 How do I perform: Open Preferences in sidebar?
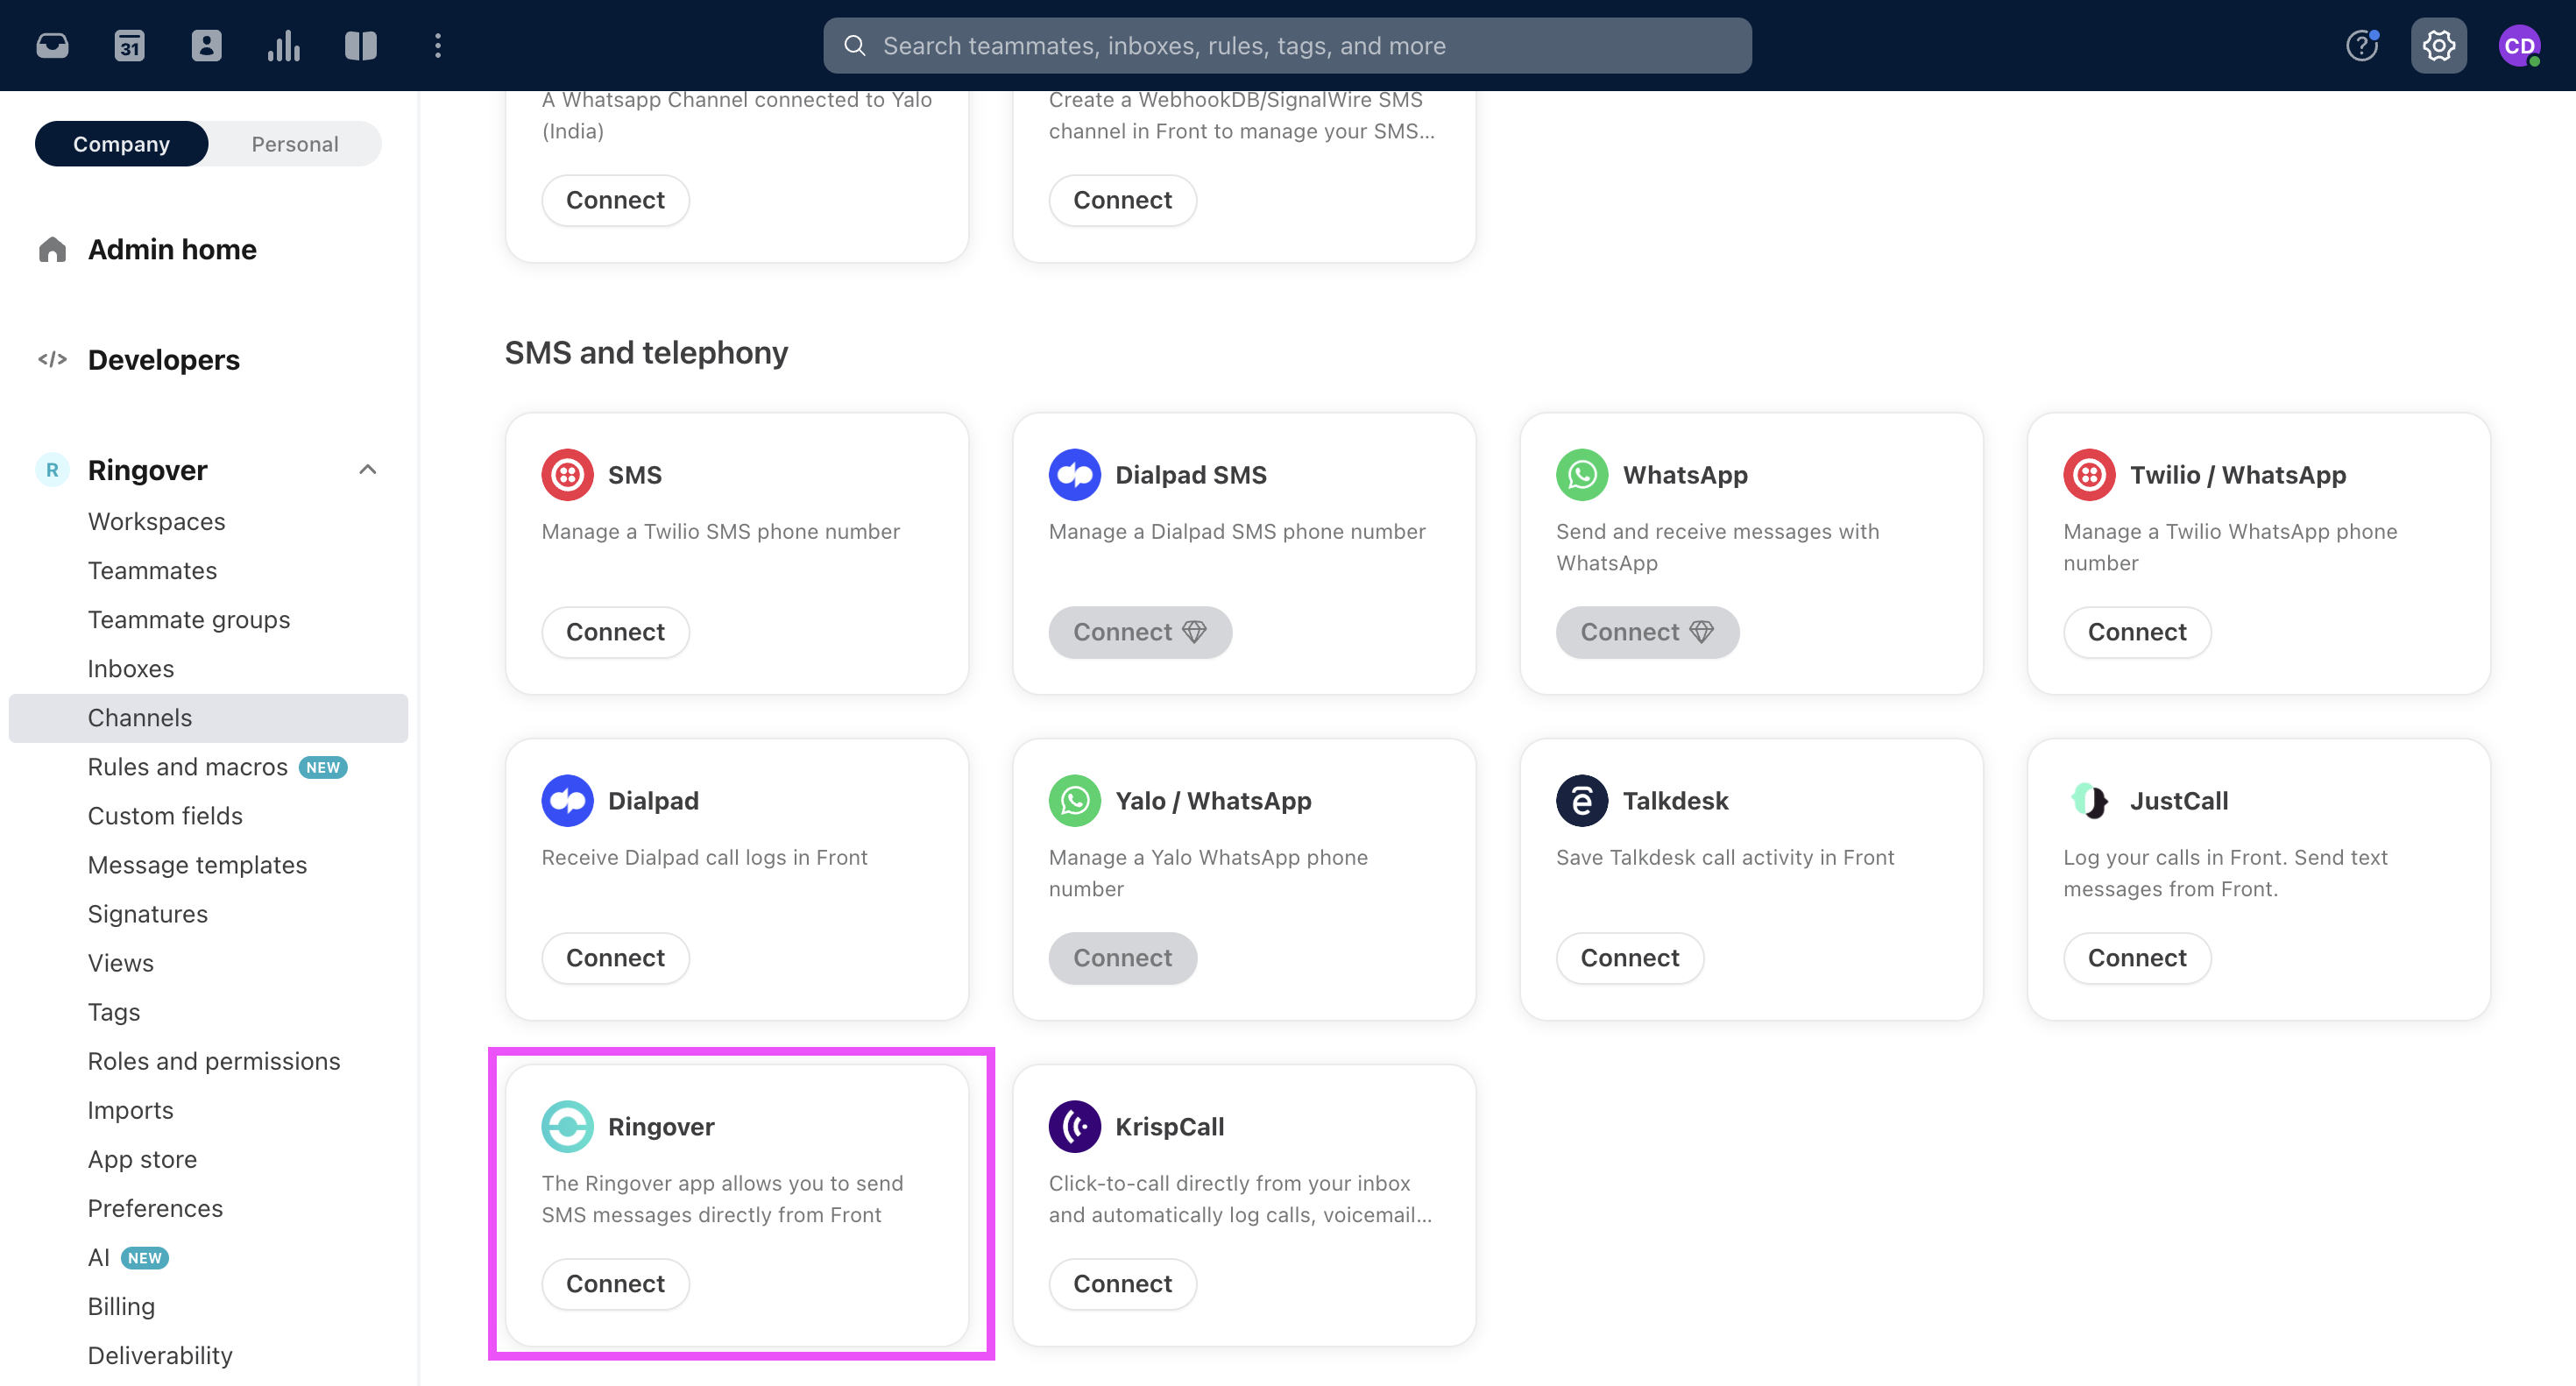pyautogui.click(x=155, y=1208)
